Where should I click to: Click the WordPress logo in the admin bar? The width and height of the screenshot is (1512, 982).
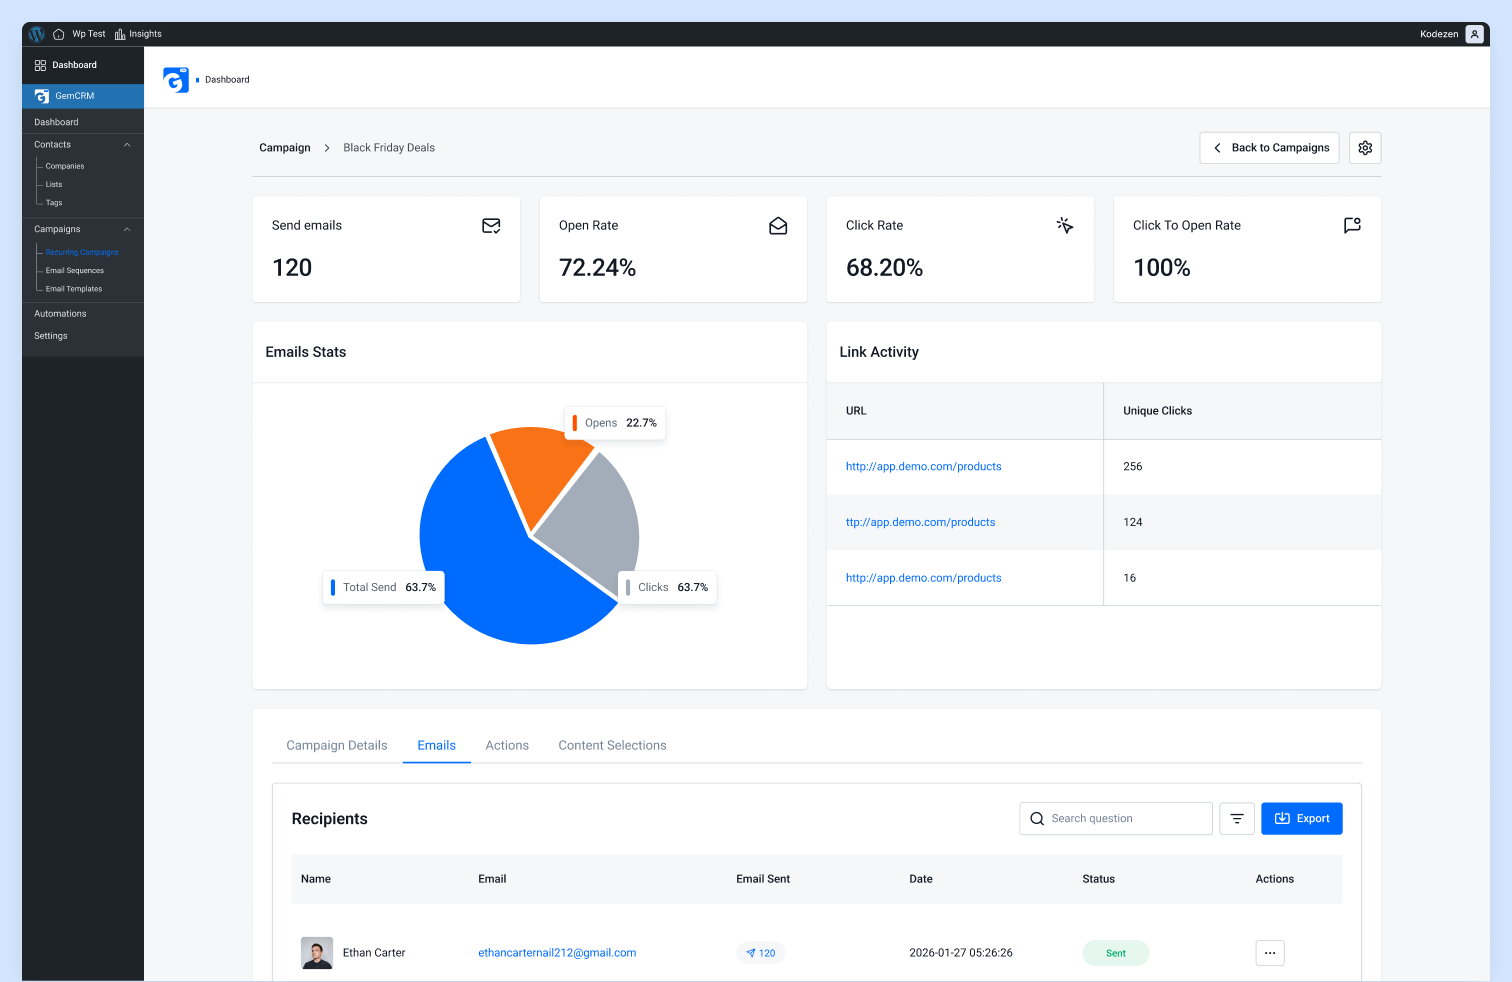36,33
